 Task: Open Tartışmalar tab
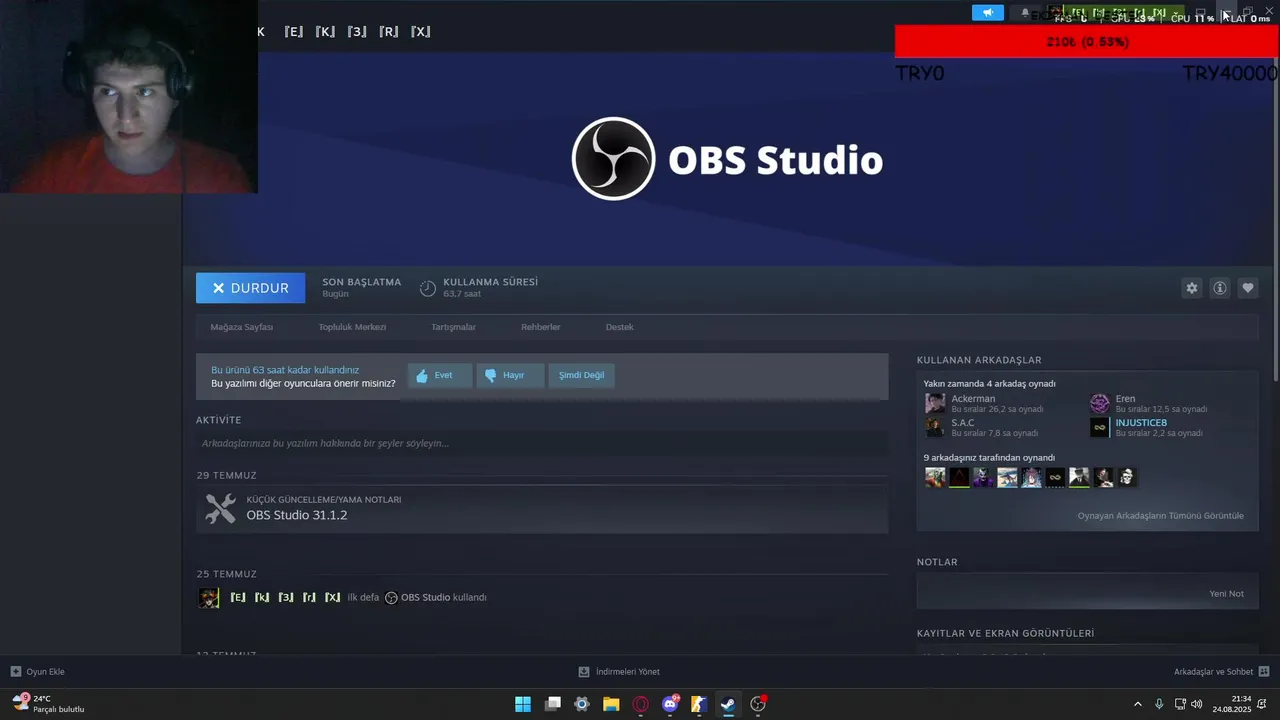453,327
